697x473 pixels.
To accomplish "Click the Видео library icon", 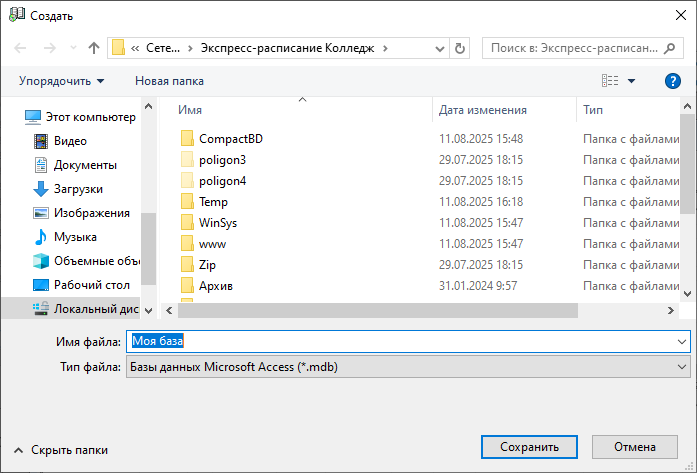I will point(41,141).
